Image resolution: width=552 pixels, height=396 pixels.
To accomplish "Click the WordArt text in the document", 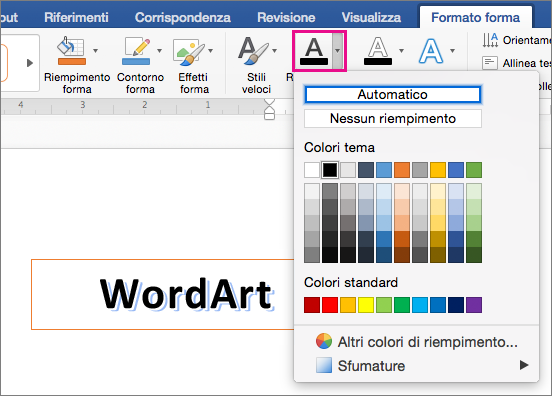I will pyautogui.click(x=187, y=294).
